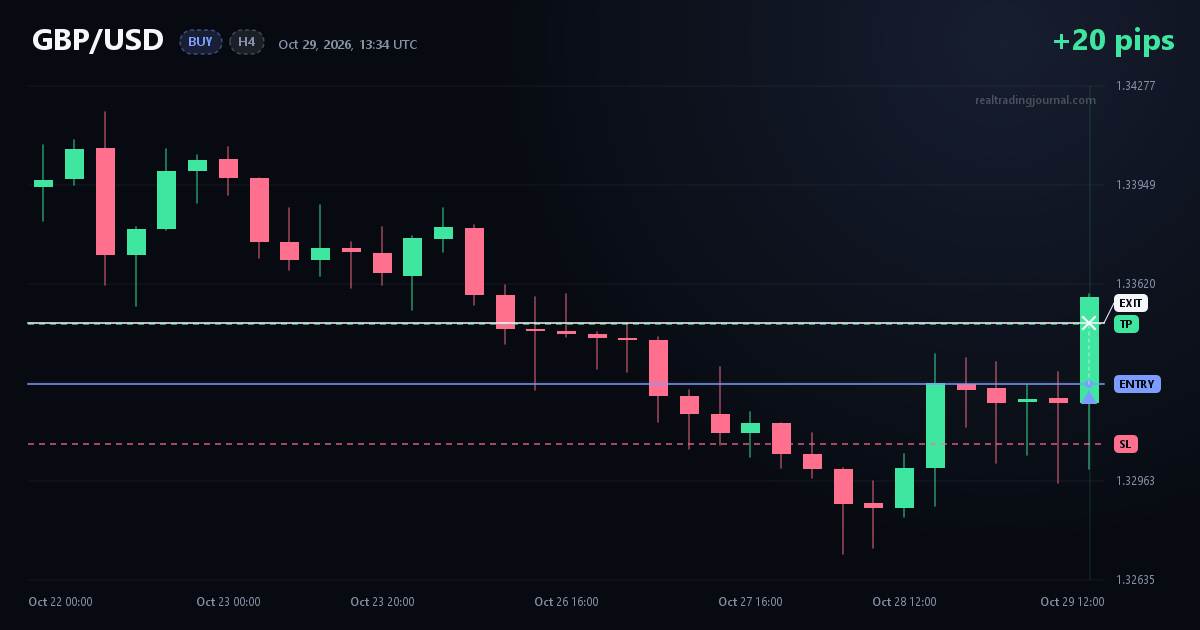1200x630 pixels.
Task: Click the Oct 29, 2026, 13:34 UTC timestamp
Action: pyautogui.click(x=348, y=44)
